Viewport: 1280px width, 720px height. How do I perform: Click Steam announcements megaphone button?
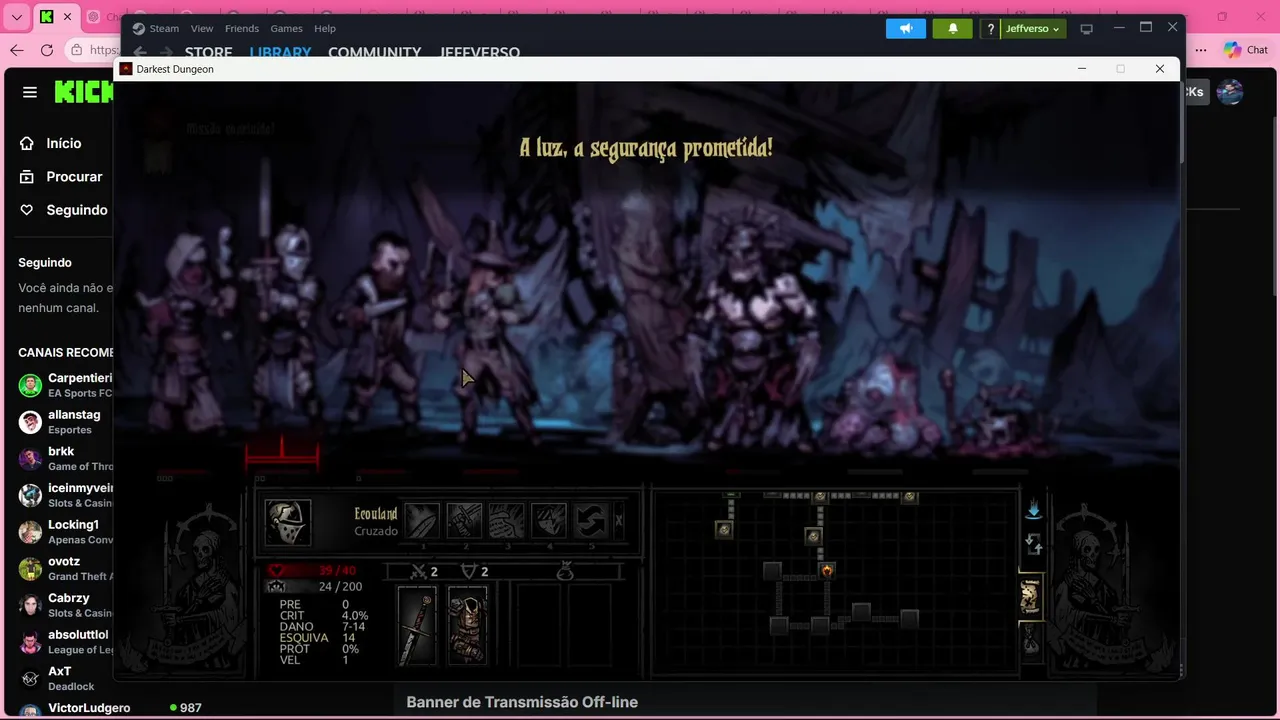click(x=906, y=28)
